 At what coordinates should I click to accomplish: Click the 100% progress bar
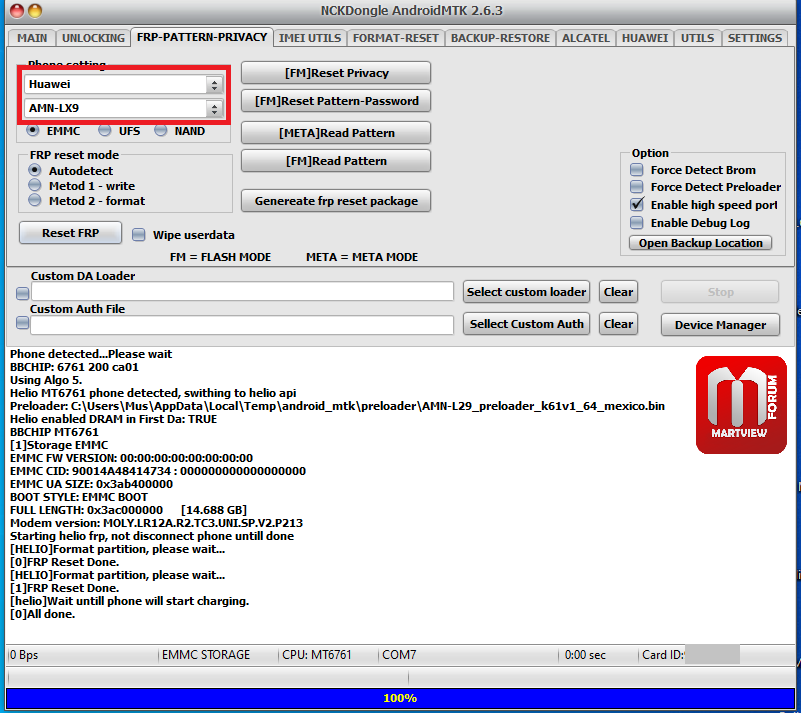(x=400, y=698)
